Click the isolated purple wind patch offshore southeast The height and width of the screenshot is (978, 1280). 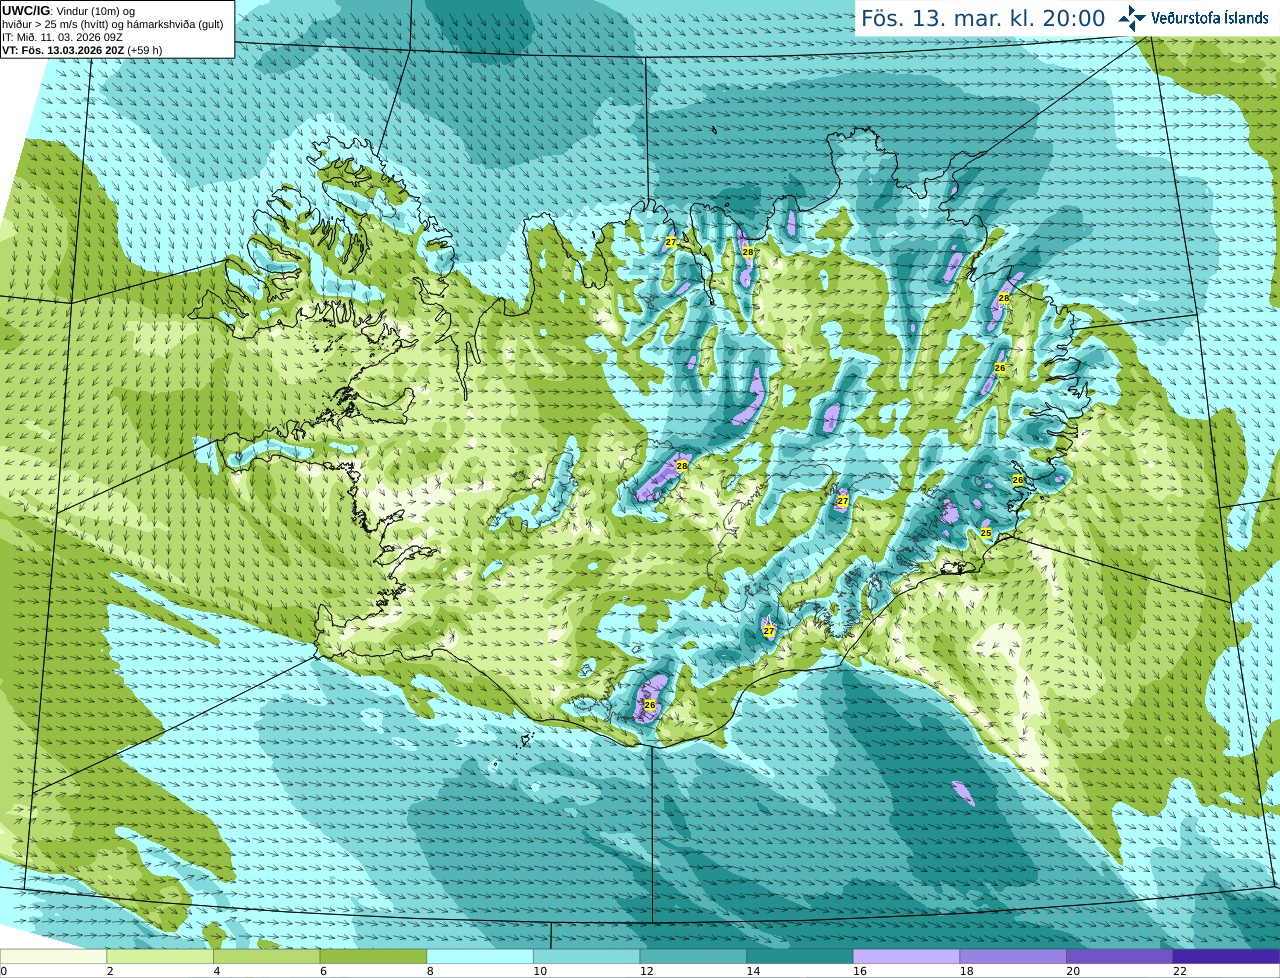coord(963,793)
